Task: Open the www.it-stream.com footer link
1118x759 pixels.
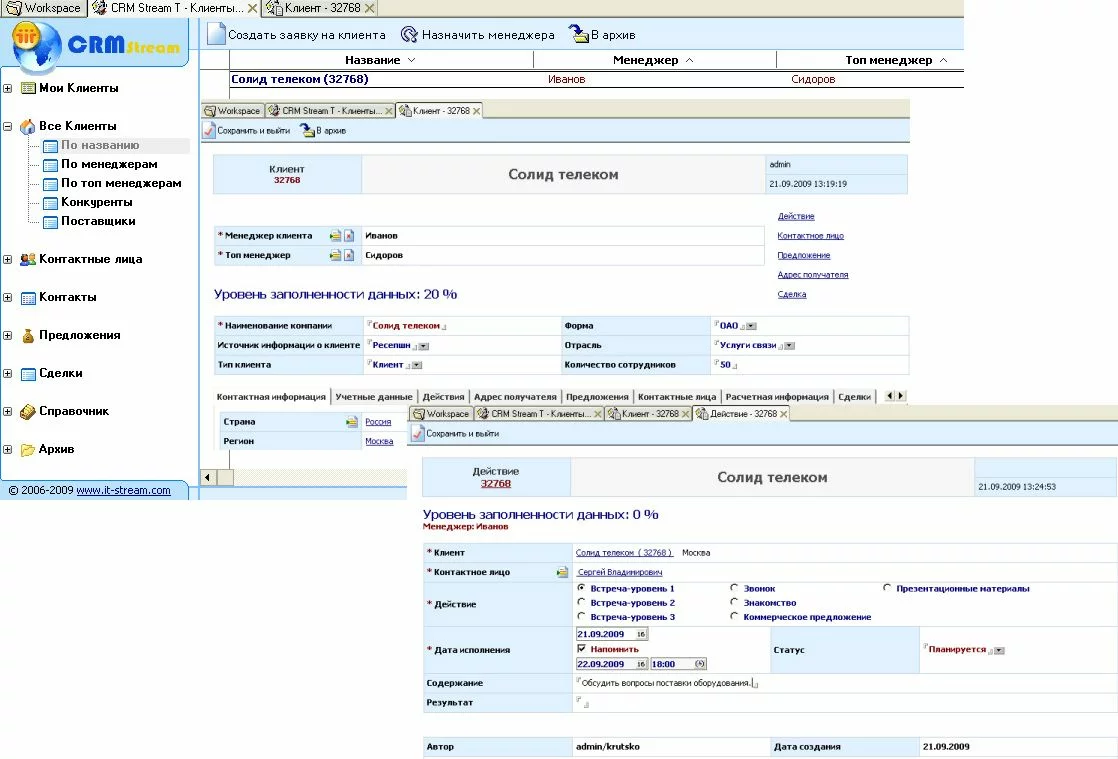Action: pyautogui.click(x=123, y=491)
